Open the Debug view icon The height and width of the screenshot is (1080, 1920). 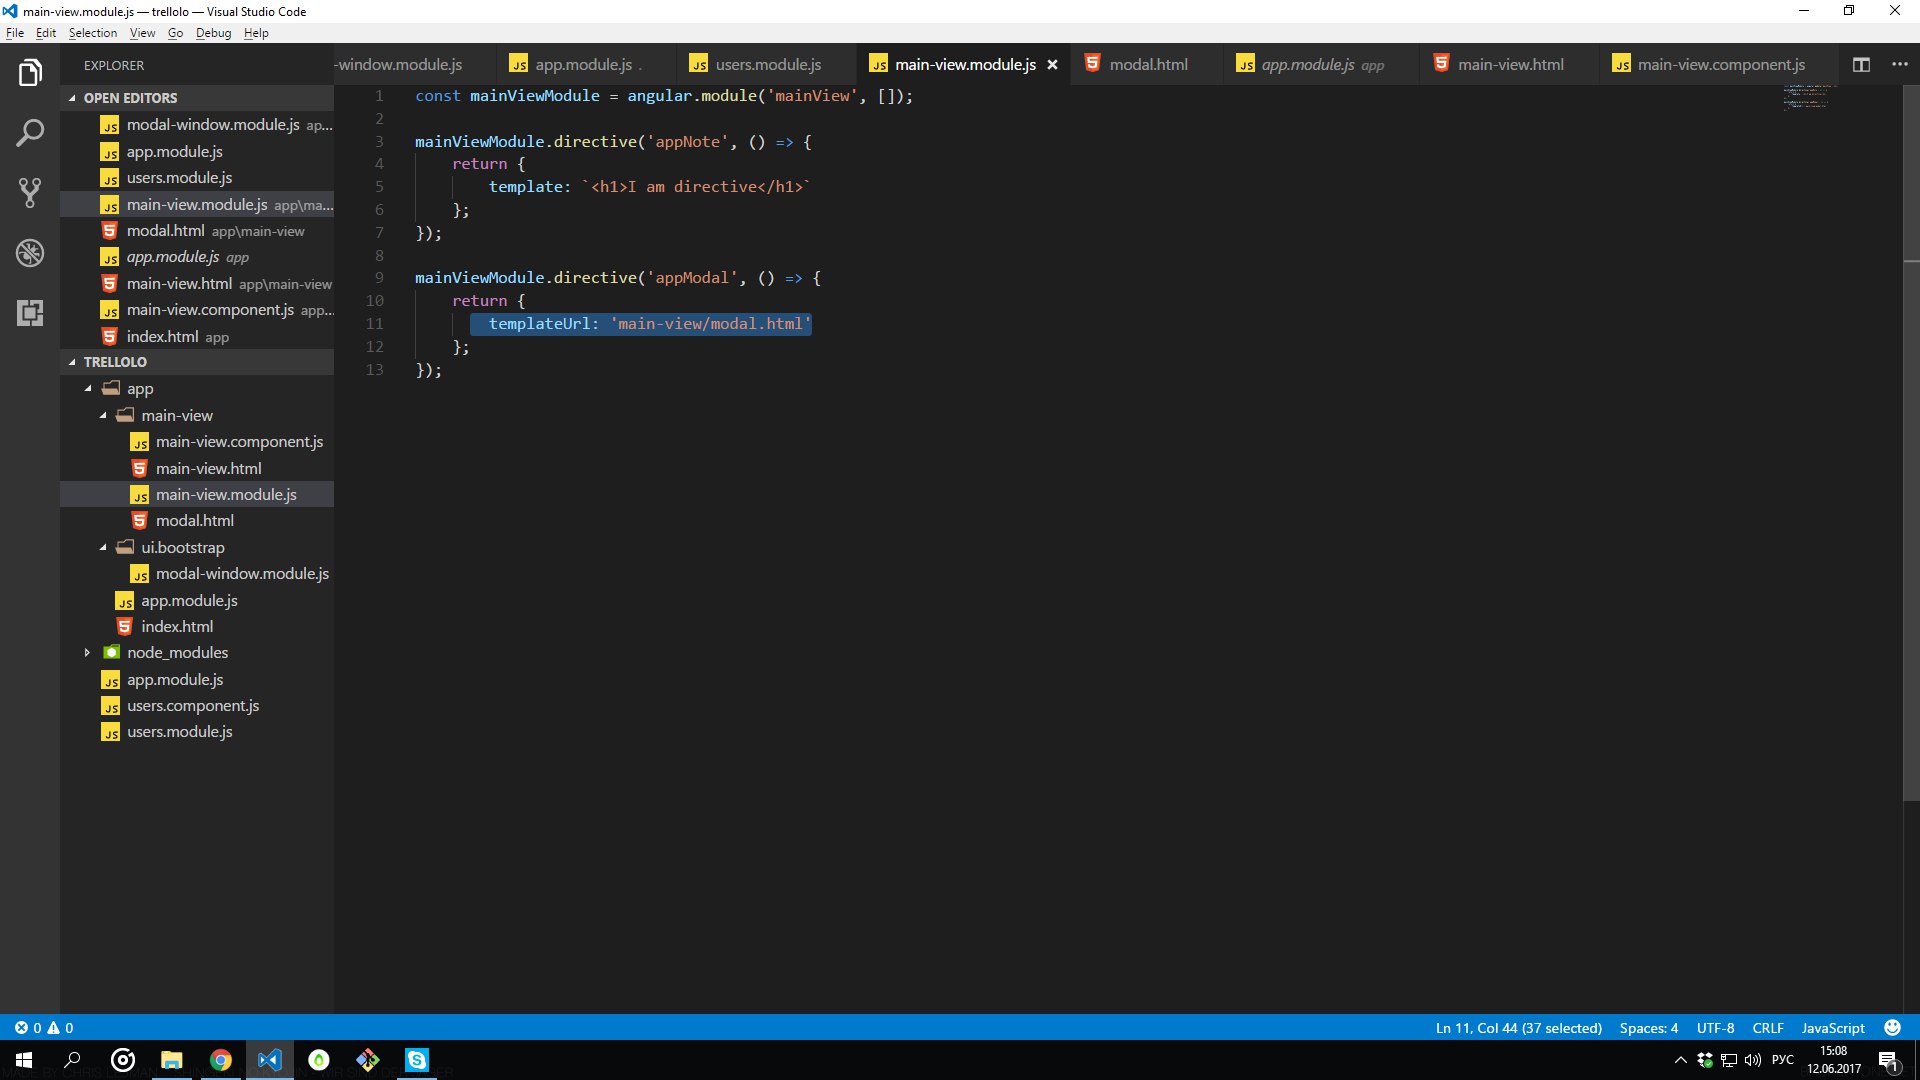[30, 253]
